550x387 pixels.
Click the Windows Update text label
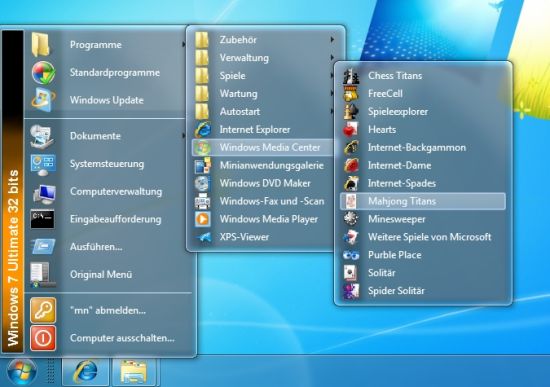coord(107,100)
